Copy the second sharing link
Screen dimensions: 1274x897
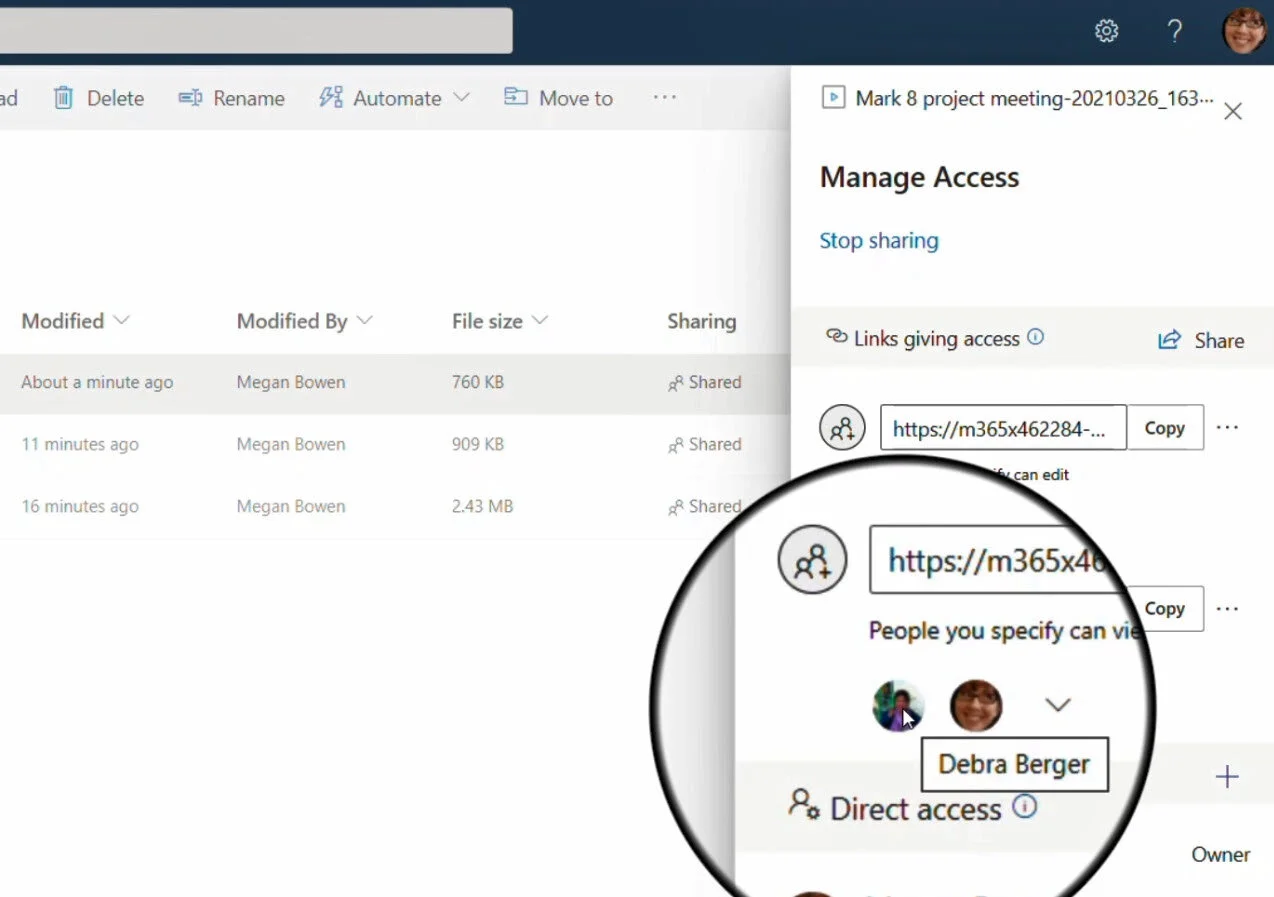click(x=1164, y=608)
